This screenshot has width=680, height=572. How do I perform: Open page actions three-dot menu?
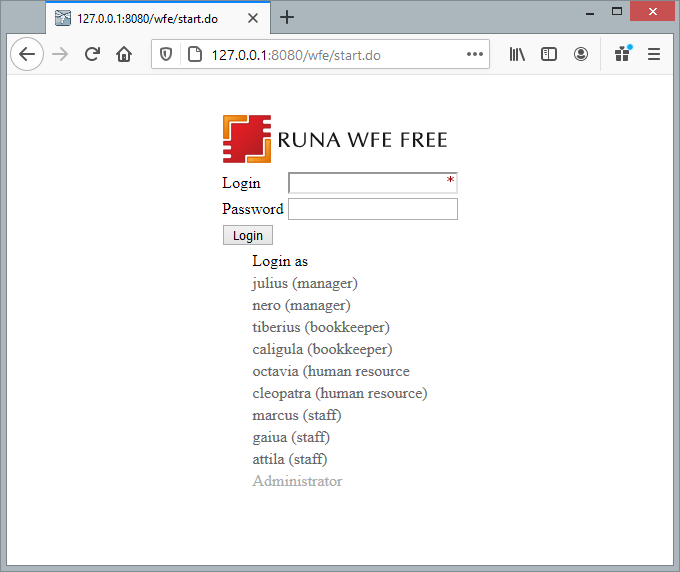[475, 55]
